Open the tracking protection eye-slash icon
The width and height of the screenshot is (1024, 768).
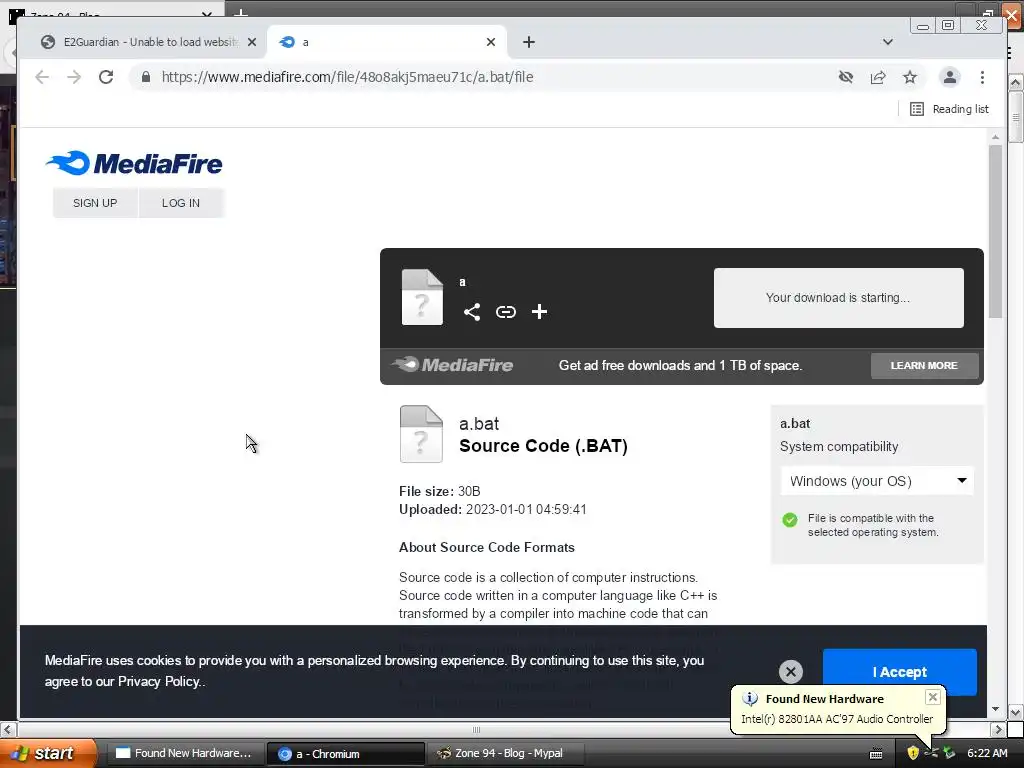click(x=846, y=77)
